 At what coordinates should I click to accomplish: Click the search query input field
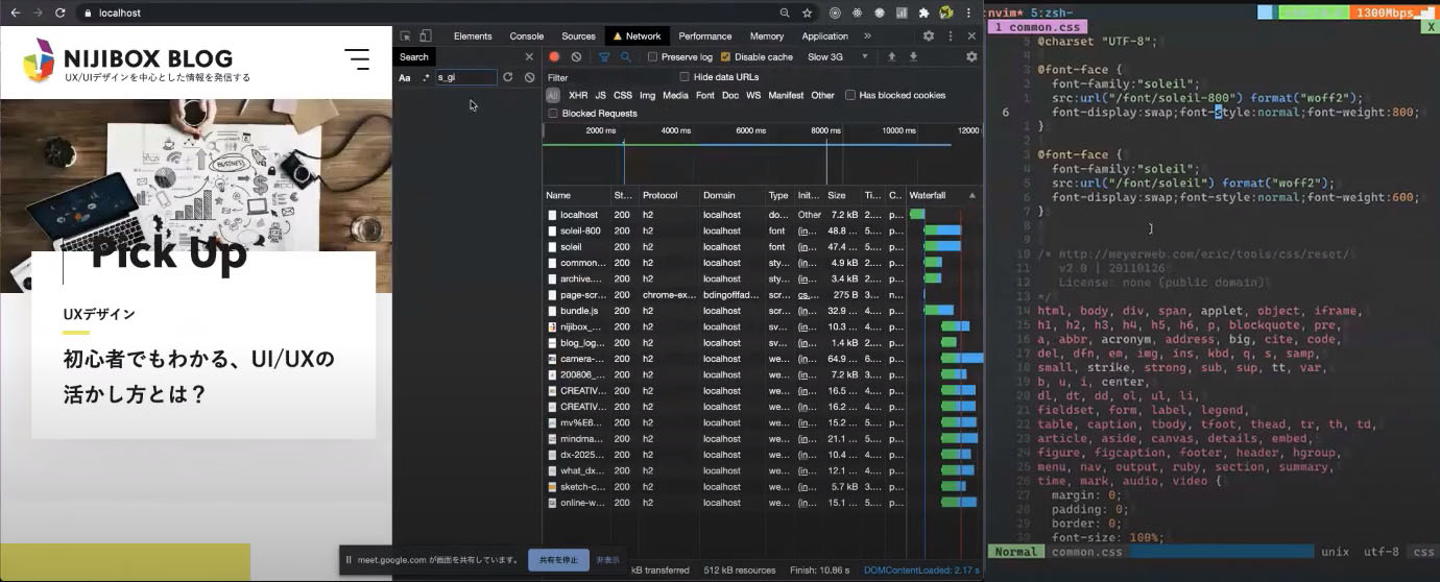(466, 77)
